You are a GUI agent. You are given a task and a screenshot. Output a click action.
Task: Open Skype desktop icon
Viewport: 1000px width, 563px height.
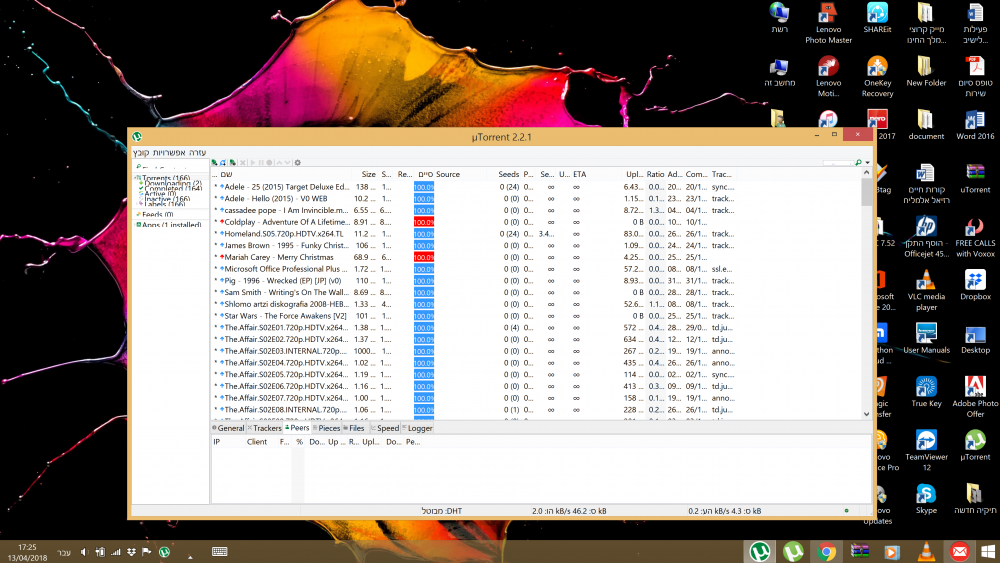(926, 499)
